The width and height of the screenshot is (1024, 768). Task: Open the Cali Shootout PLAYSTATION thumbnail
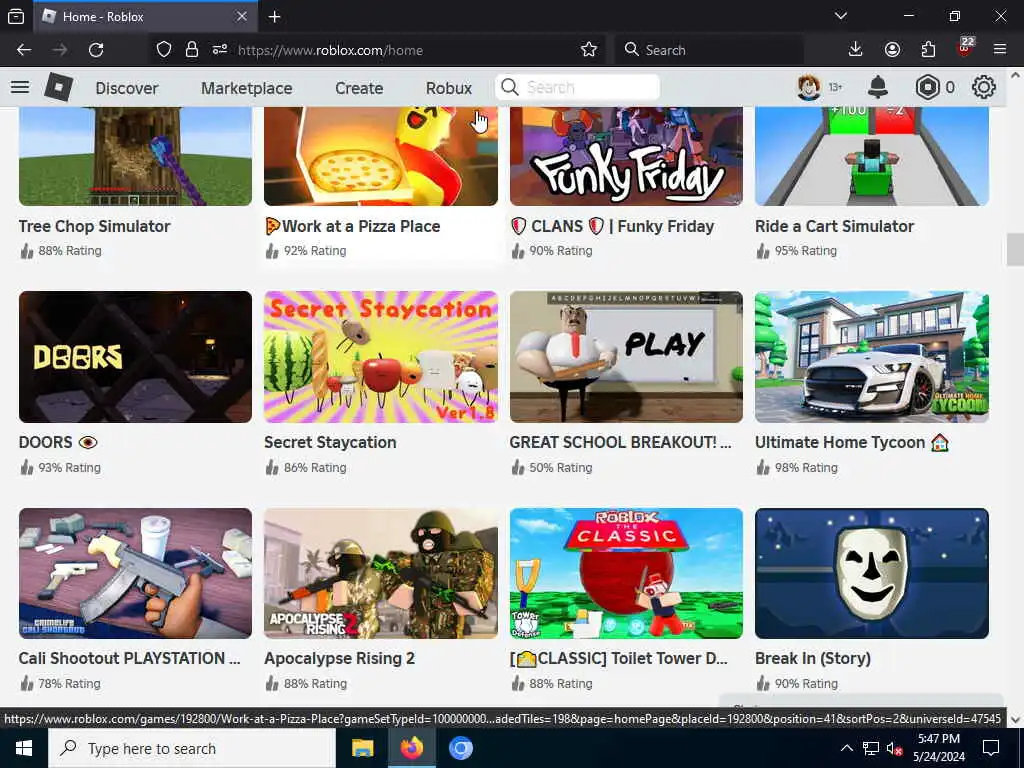coord(135,573)
